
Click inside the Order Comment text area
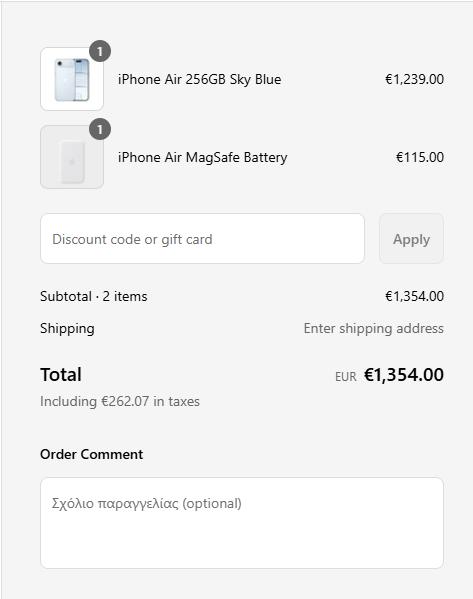tap(242, 523)
